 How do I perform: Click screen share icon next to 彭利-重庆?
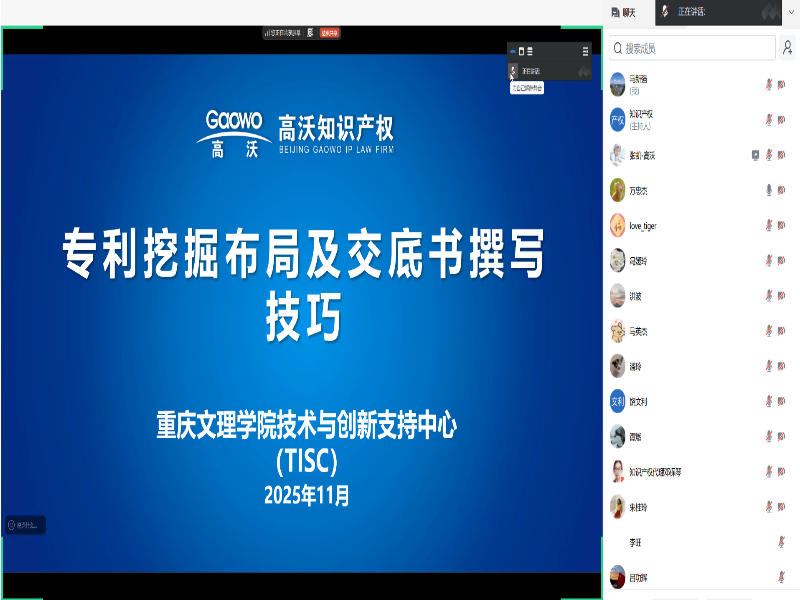756,155
